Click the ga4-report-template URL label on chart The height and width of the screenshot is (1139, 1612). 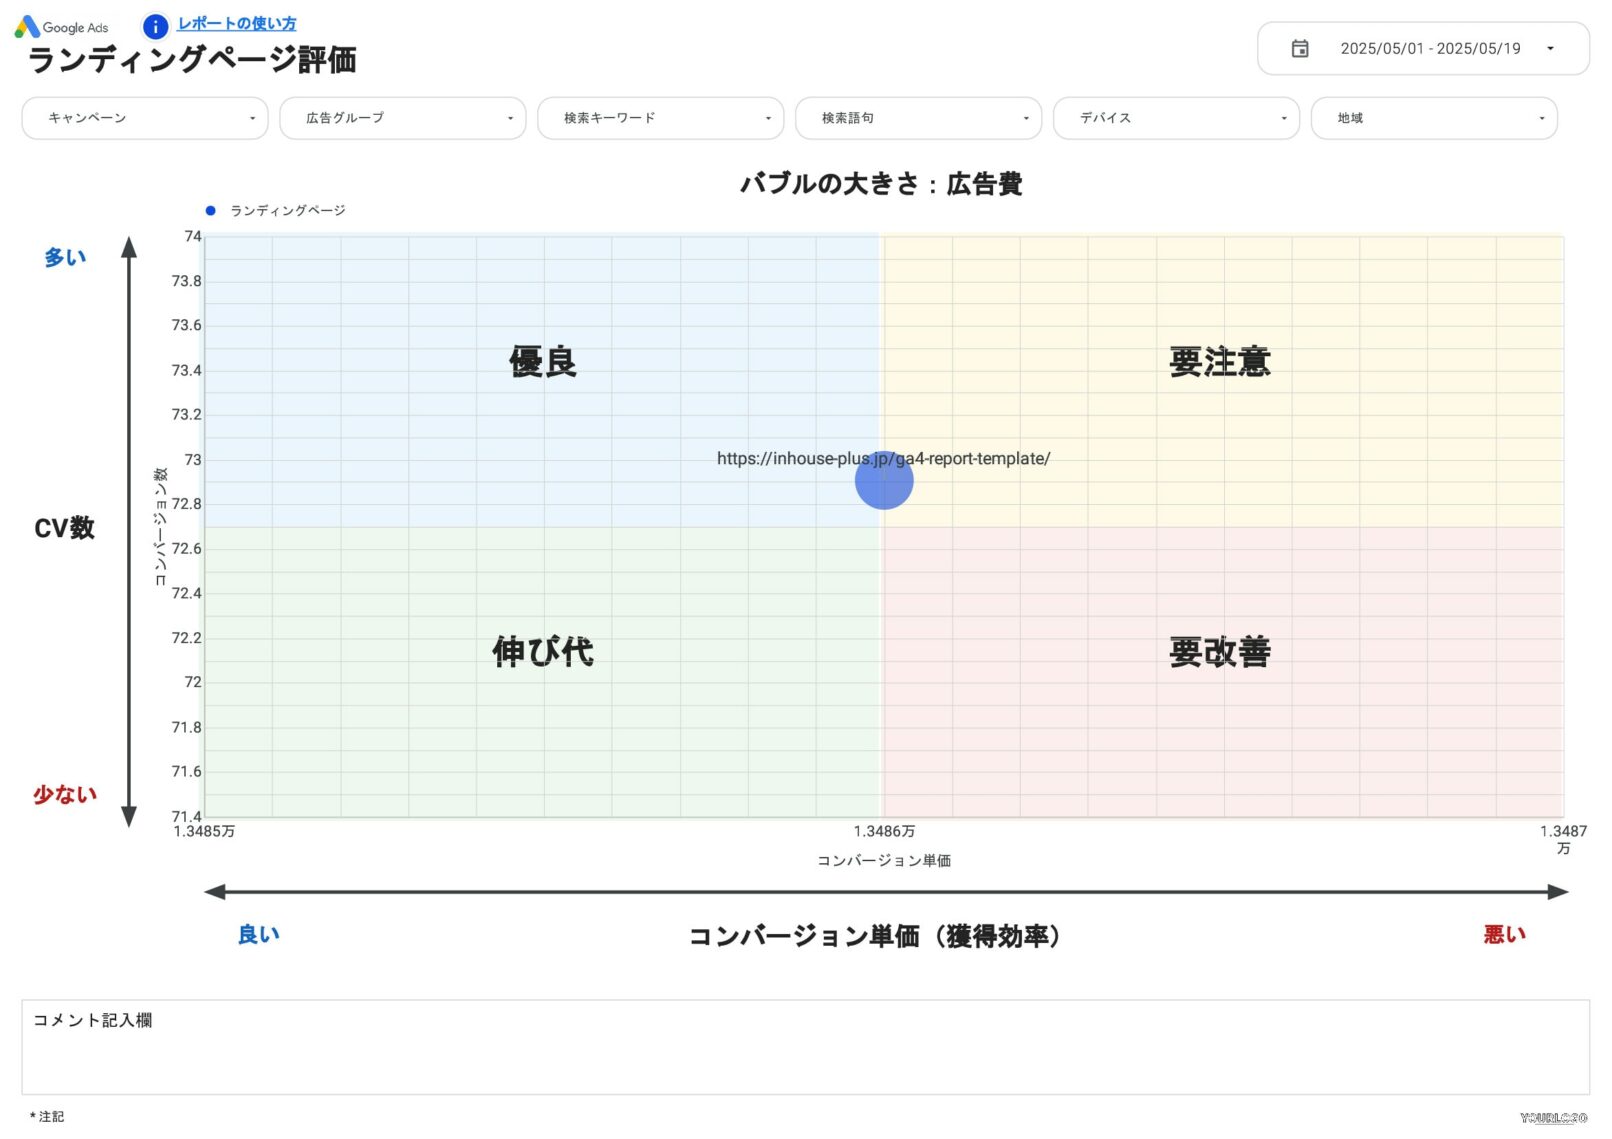[x=884, y=459]
